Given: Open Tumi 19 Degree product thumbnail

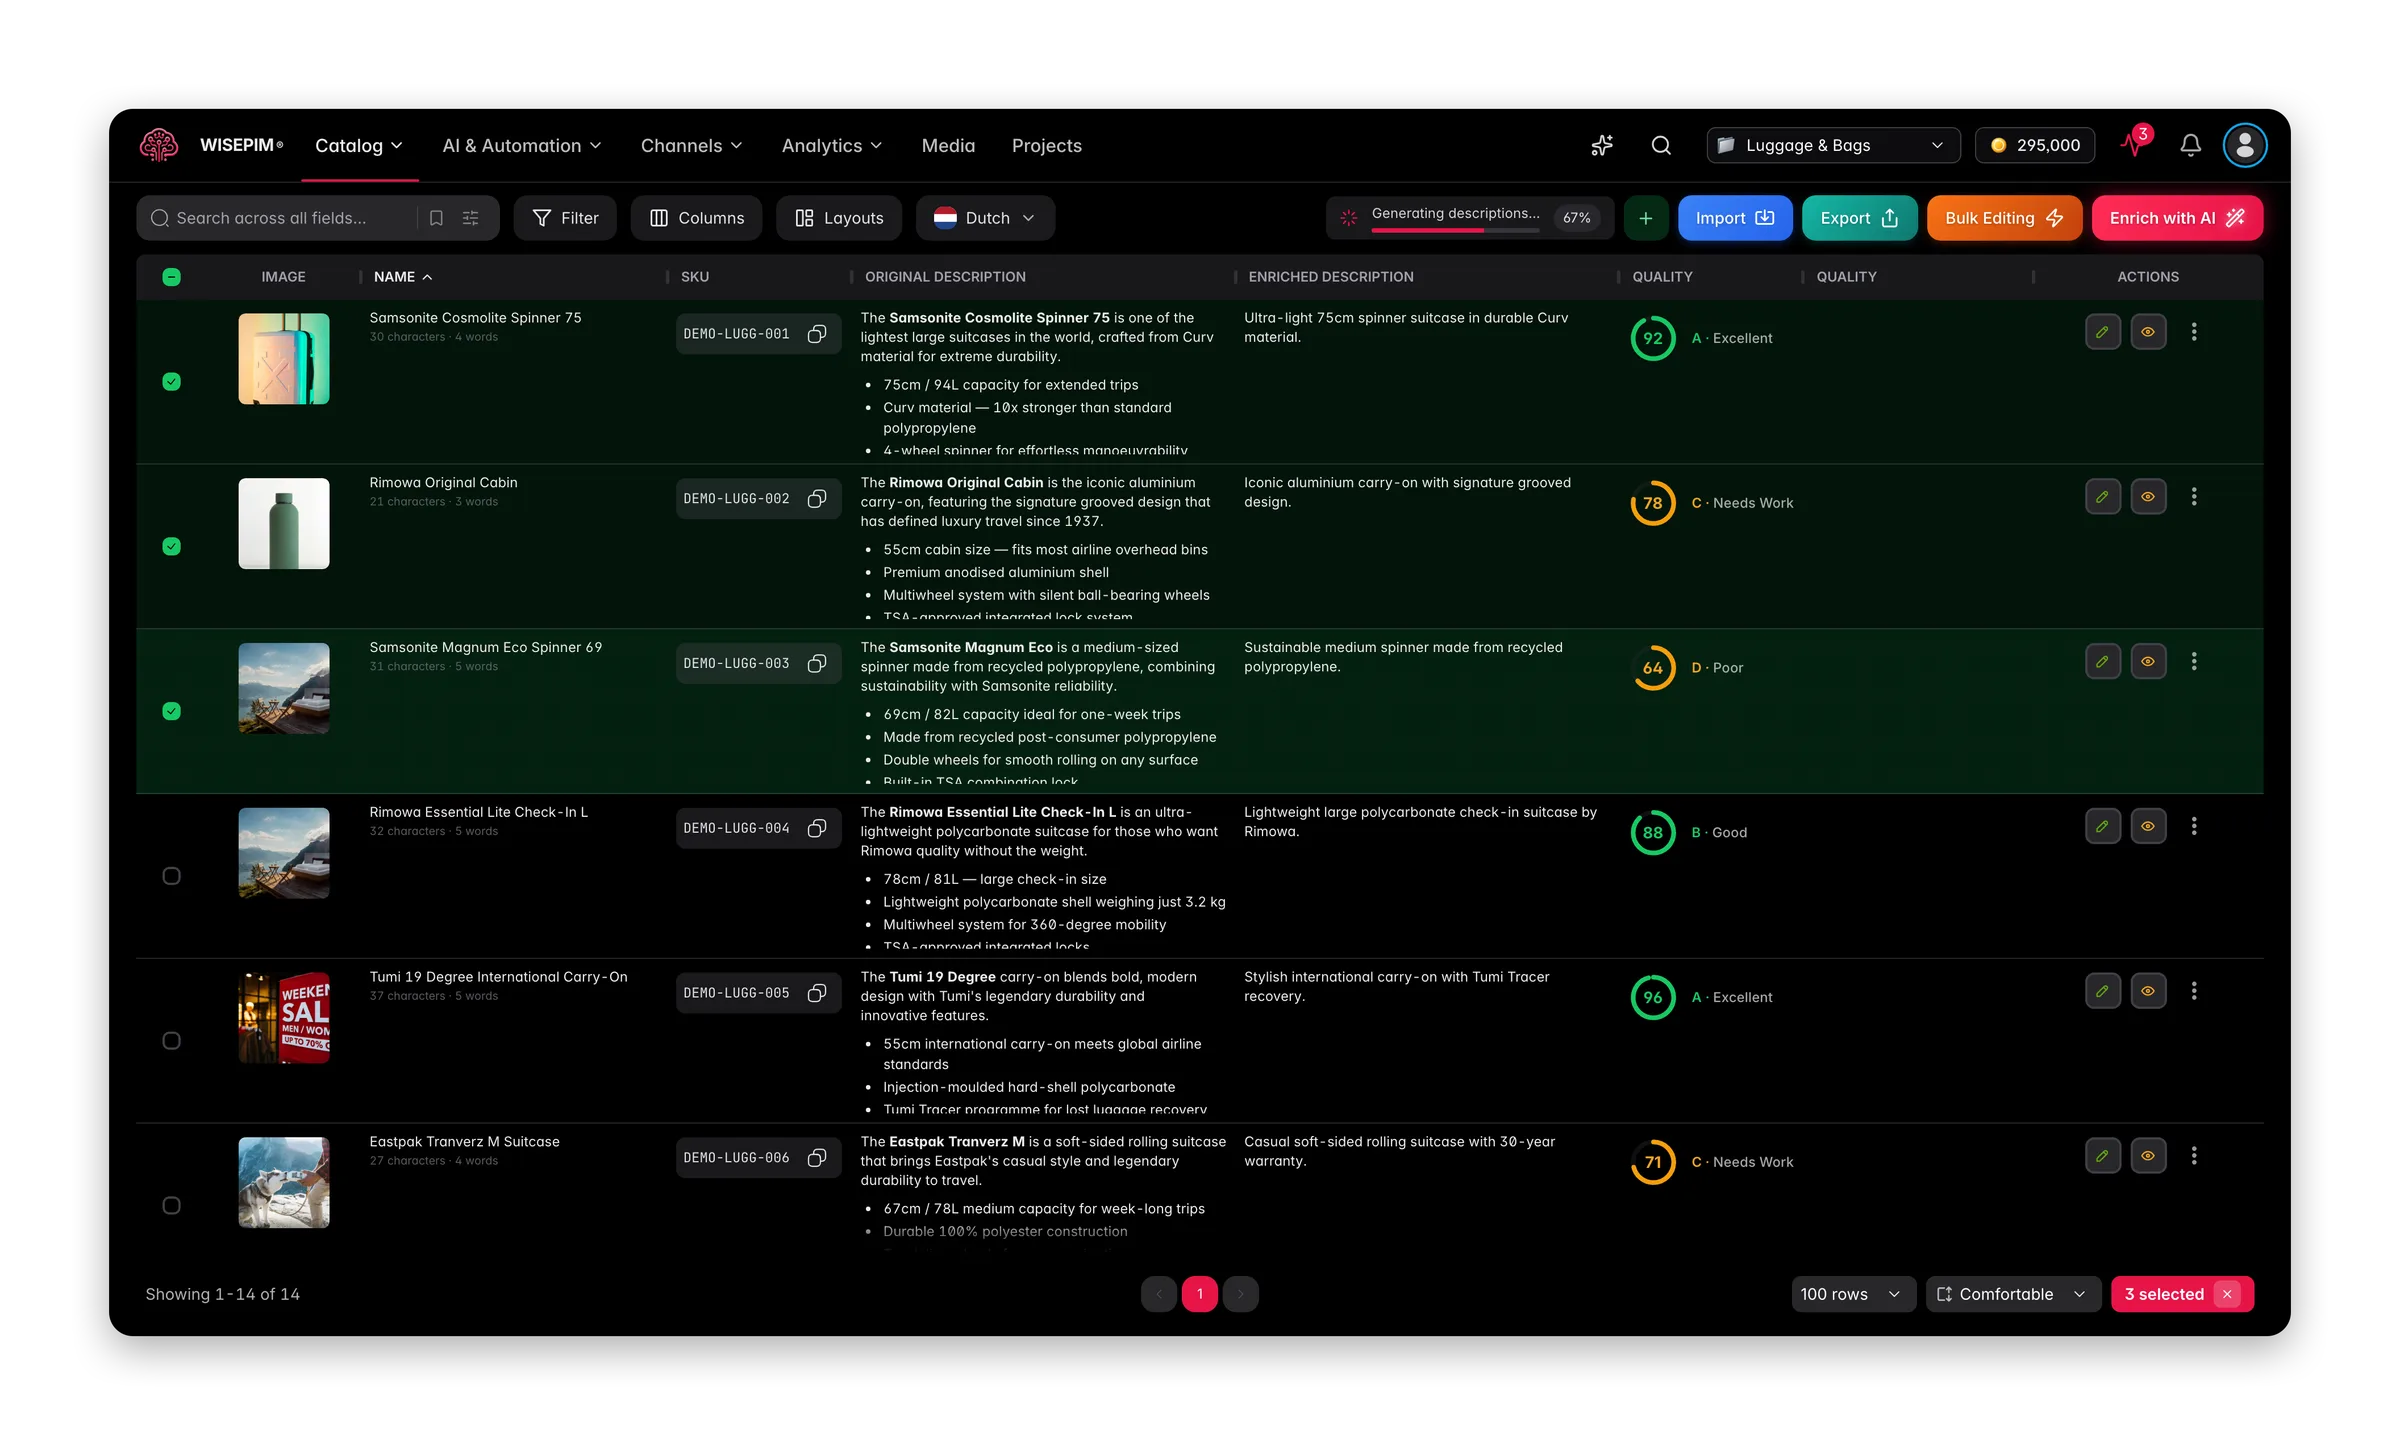Looking at the screenshot, I should 284,1018.
